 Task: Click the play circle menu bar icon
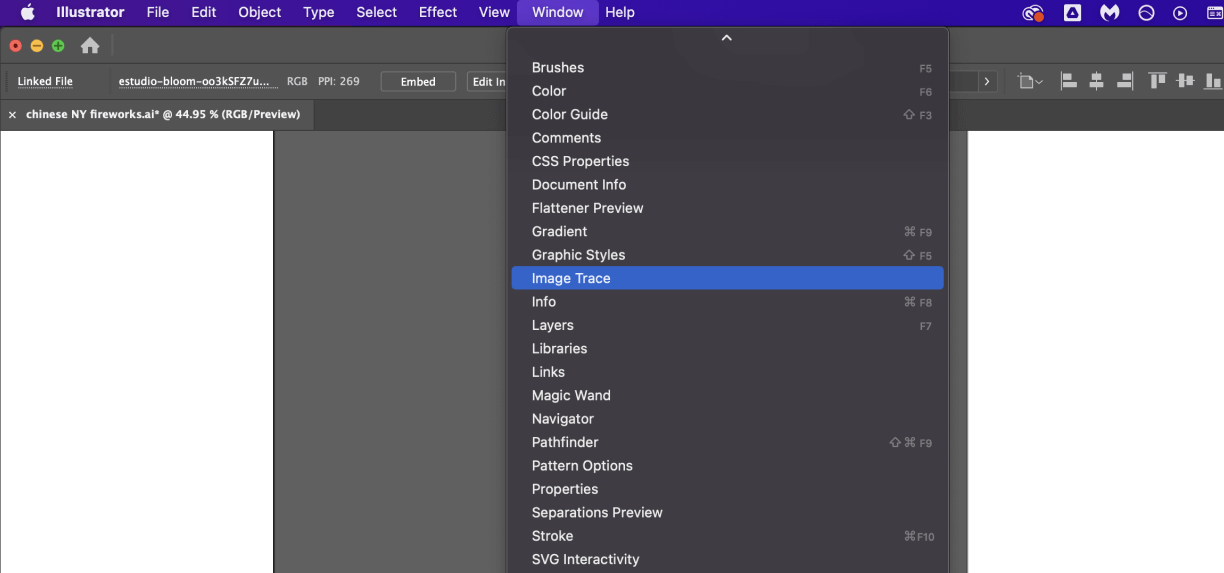coord(1180,13)
